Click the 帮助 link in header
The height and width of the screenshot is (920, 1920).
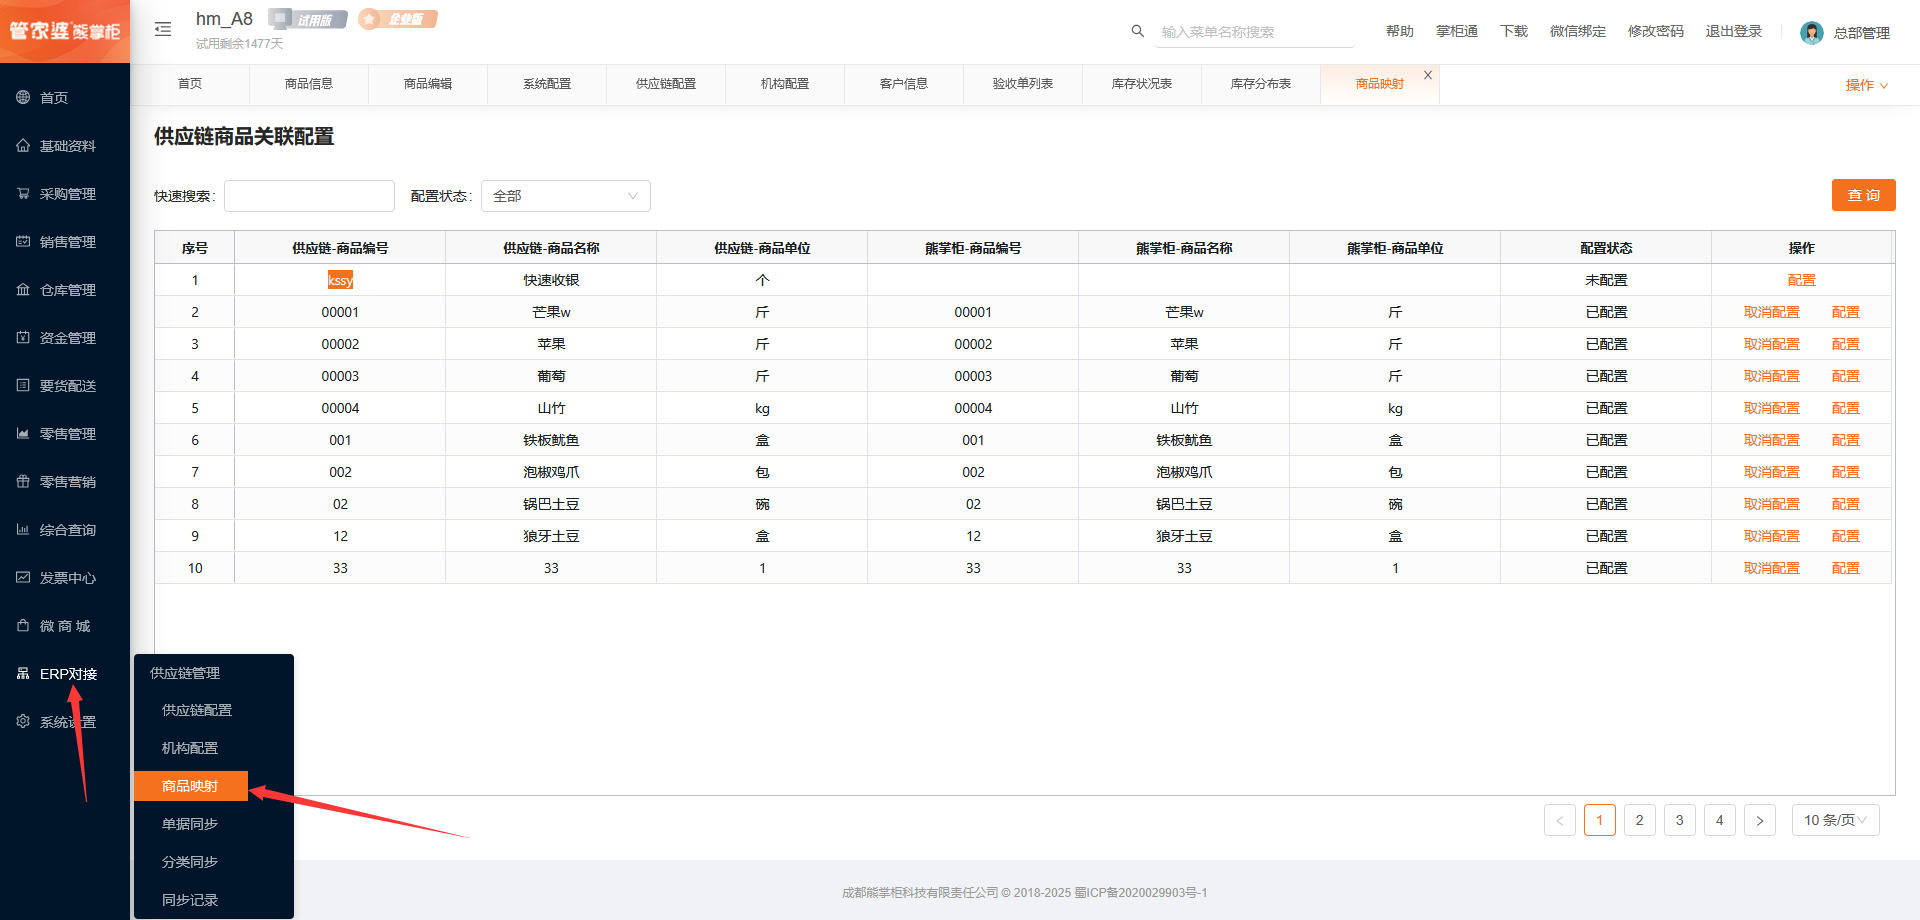pyautogui.click(x=1400, y=31)
